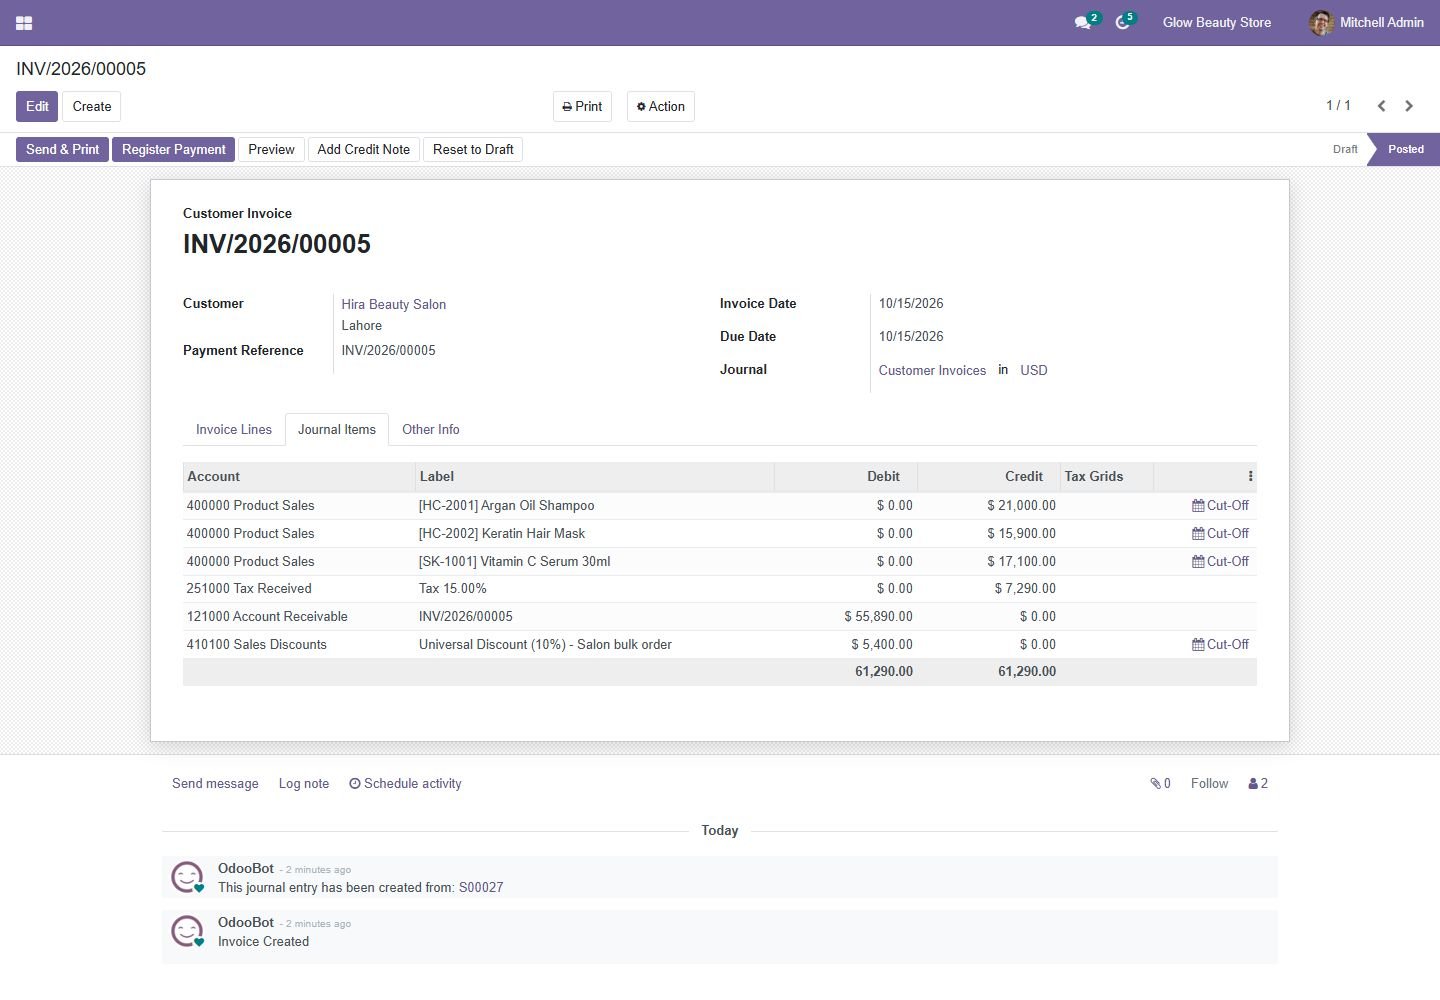Open the Other Info tab
Viewport: 1440px width, 1000px height.
(x=431, y=430)
